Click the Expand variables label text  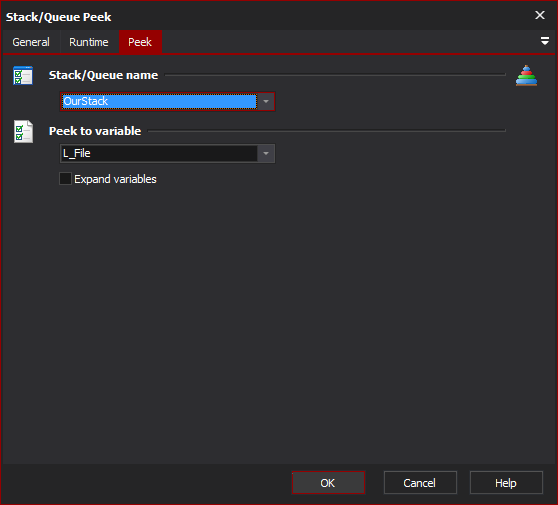click(115, 179)
